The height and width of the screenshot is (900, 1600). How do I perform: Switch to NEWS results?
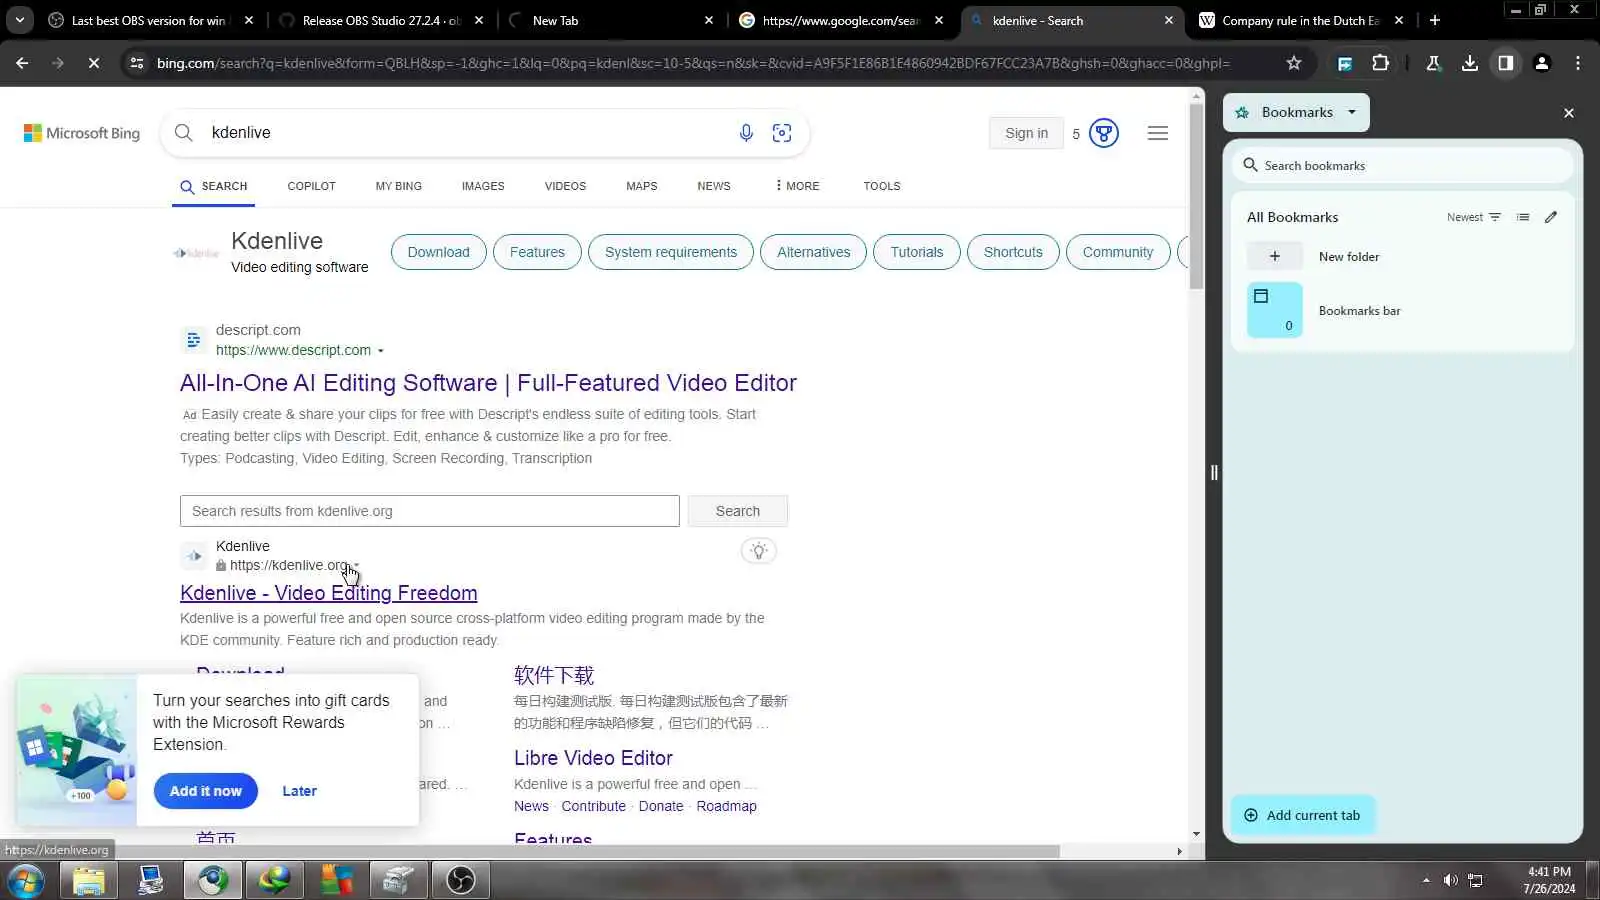[x=714, y=186]
